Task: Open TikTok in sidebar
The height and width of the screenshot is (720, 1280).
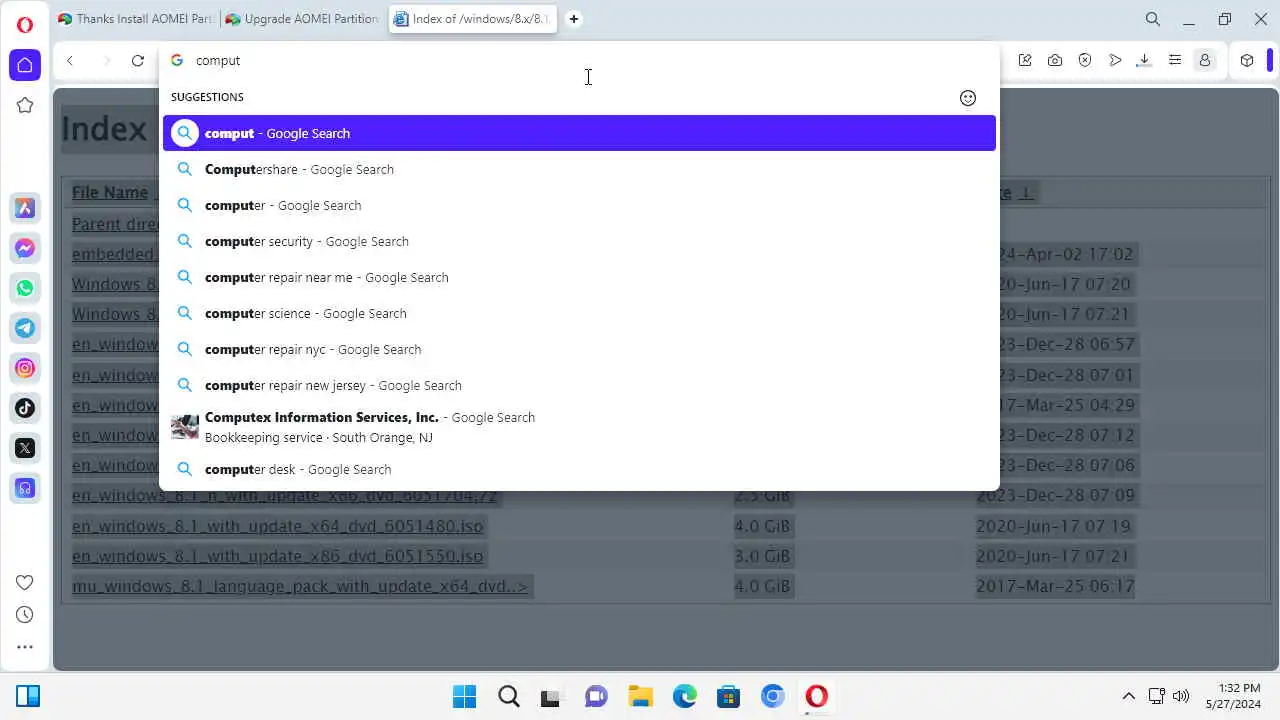Action: (25, 408)
